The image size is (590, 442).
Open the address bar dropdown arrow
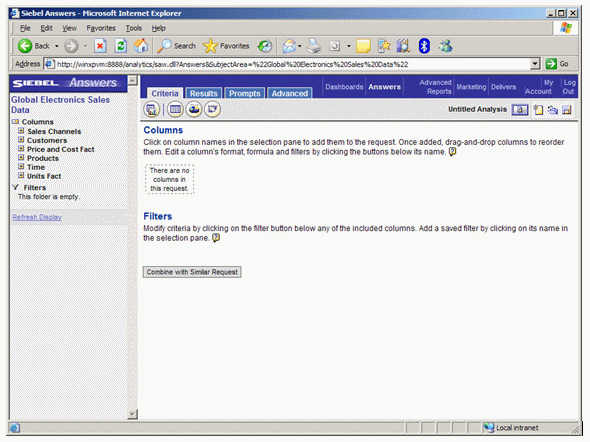(x=535, y=64)
